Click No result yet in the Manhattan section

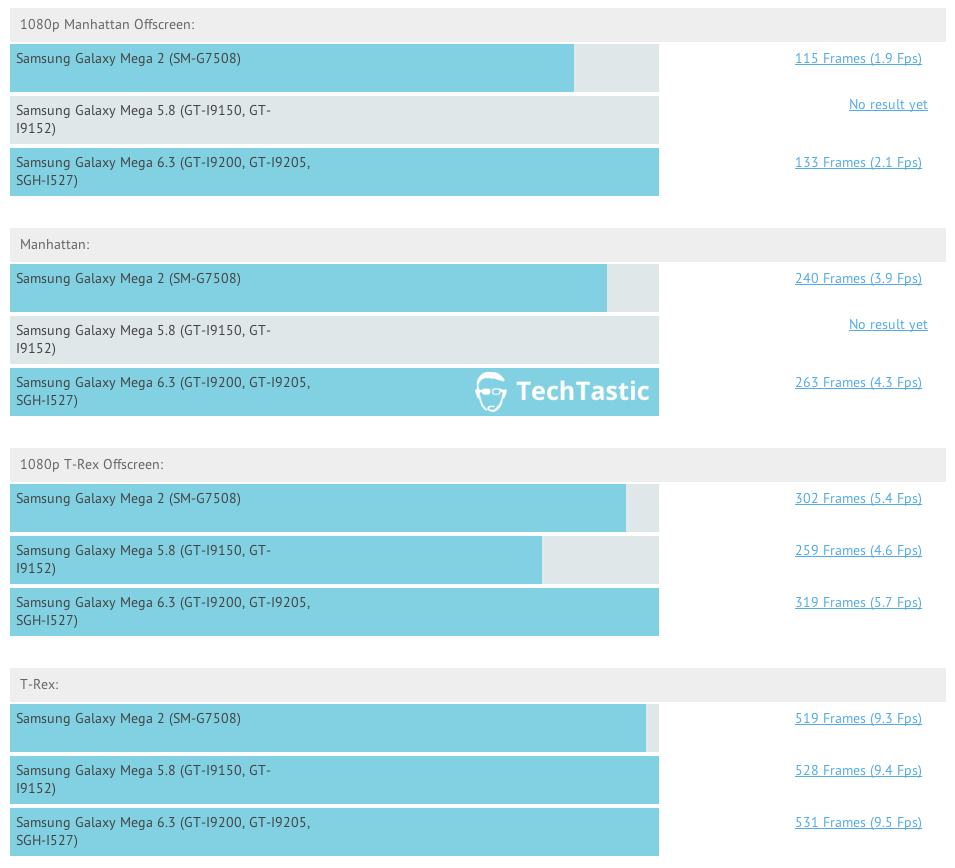tap(888, 325)
